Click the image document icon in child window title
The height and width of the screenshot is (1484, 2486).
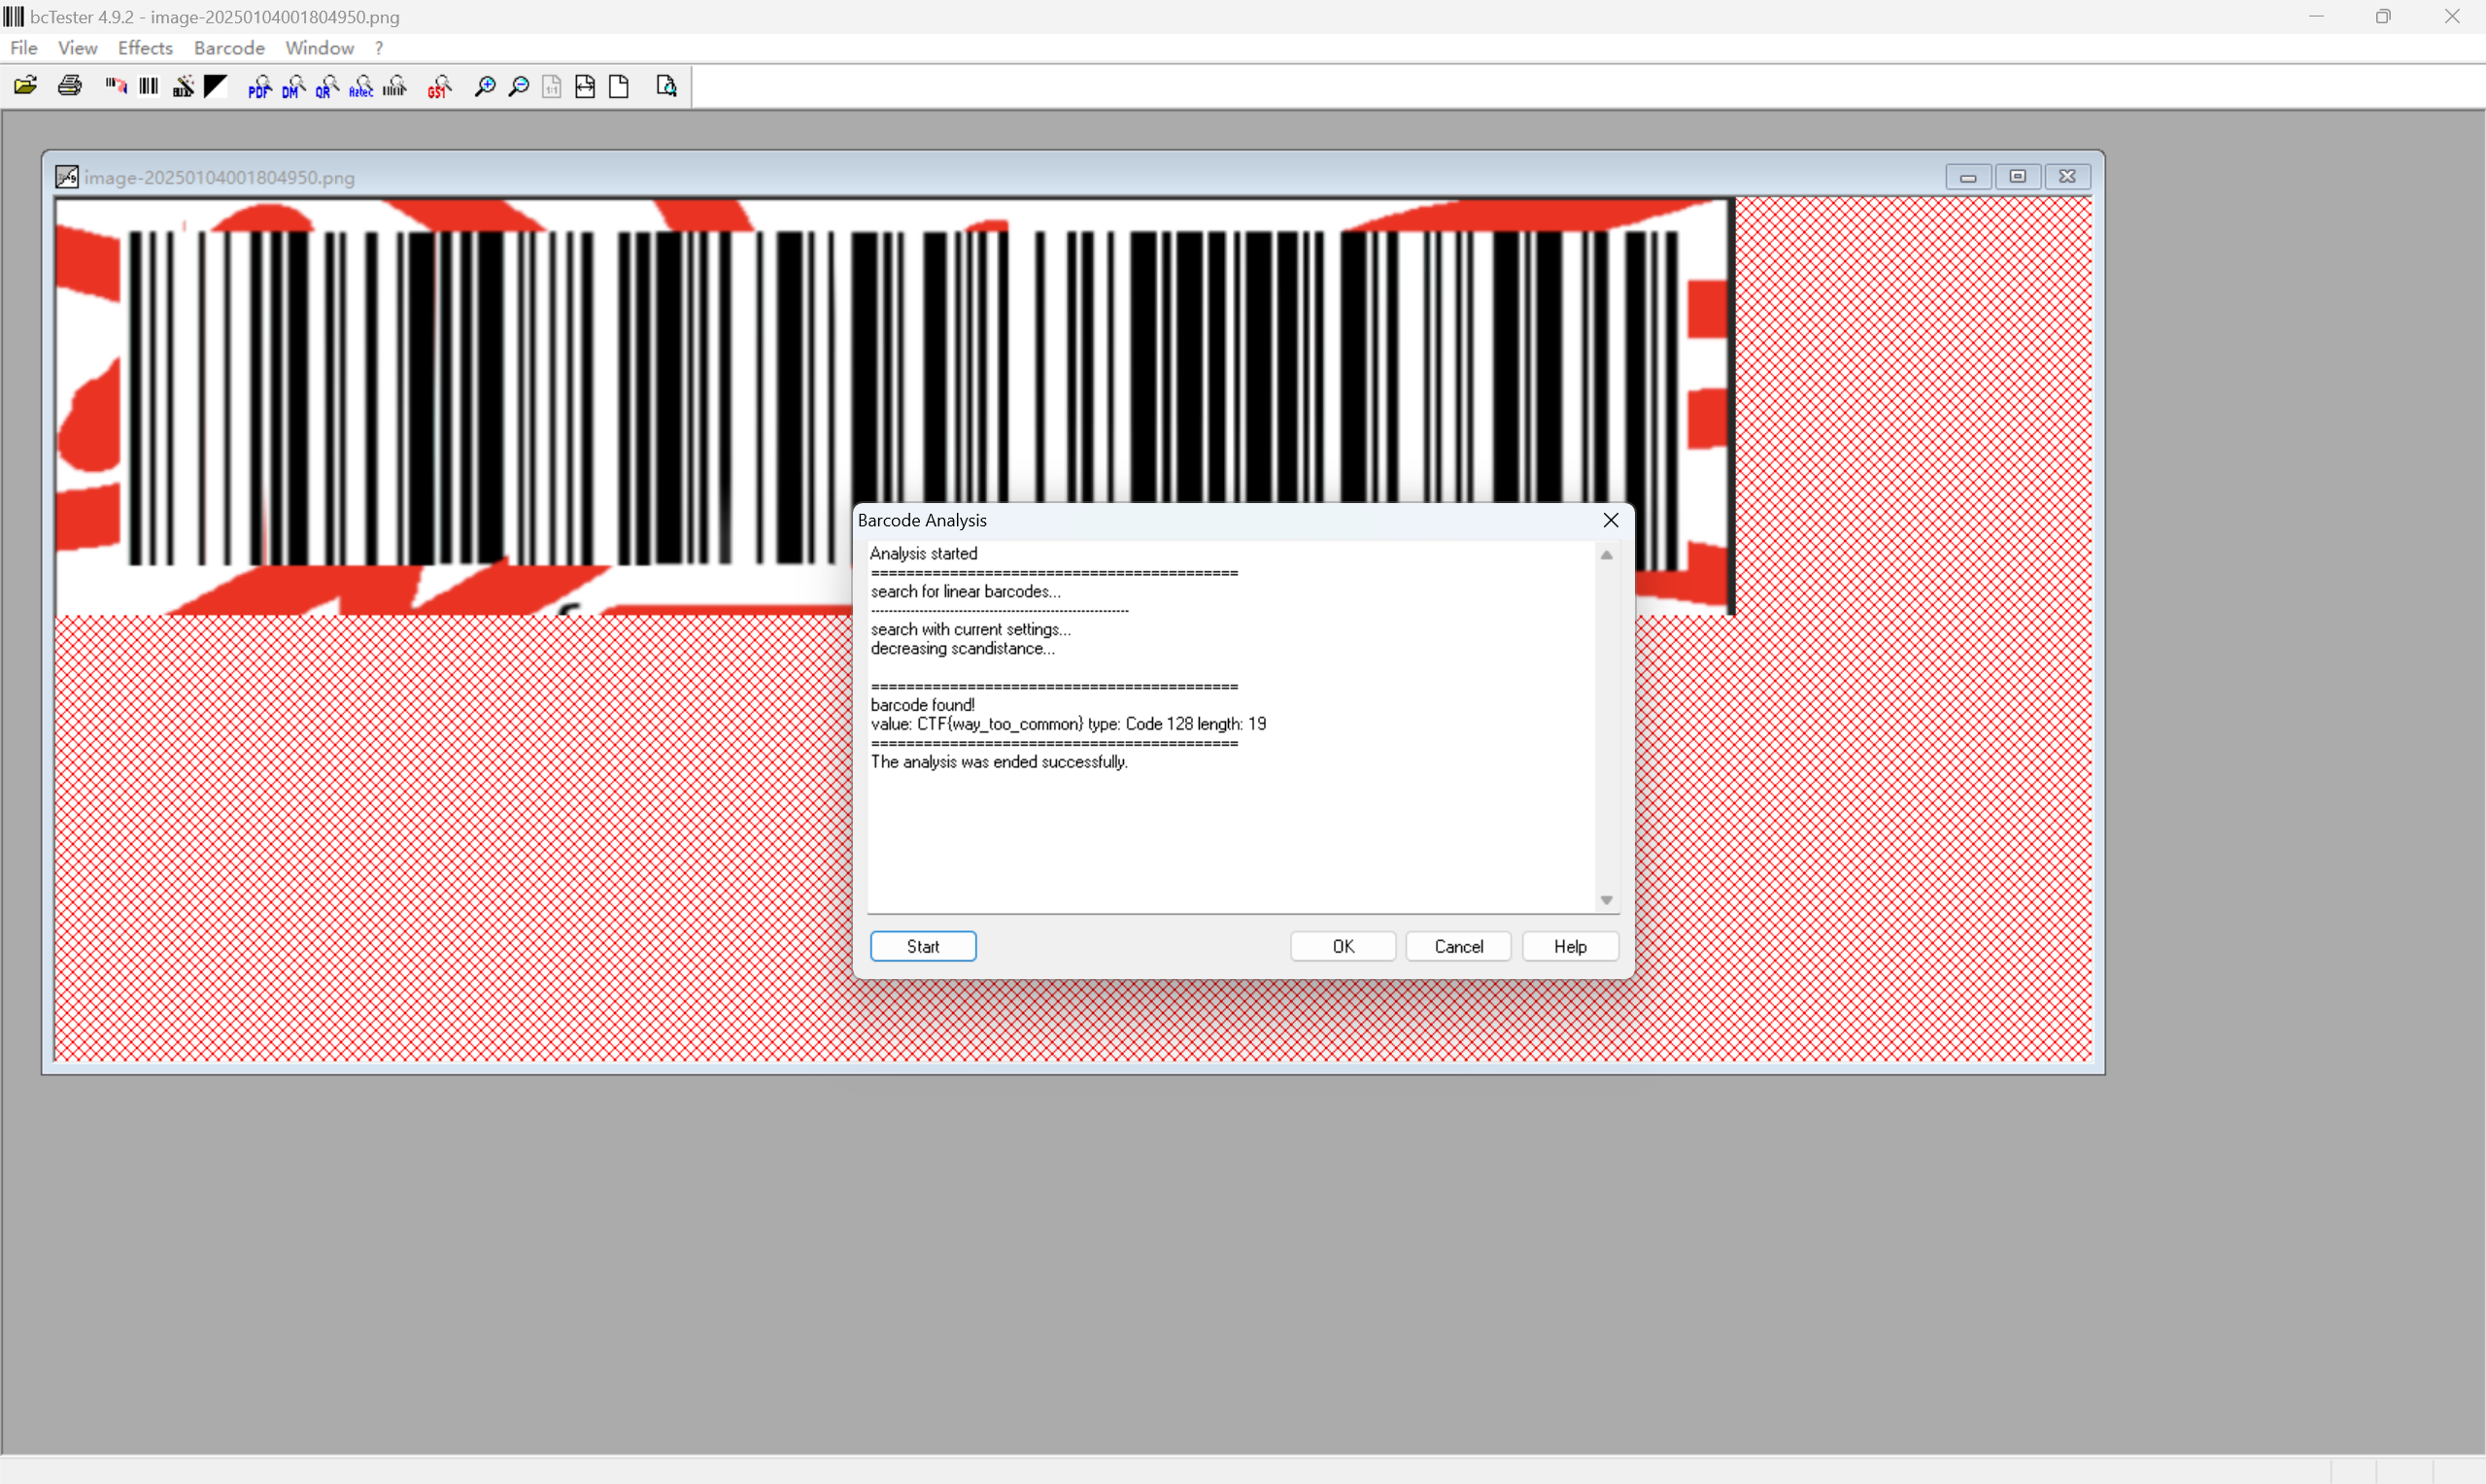(67, 177)
